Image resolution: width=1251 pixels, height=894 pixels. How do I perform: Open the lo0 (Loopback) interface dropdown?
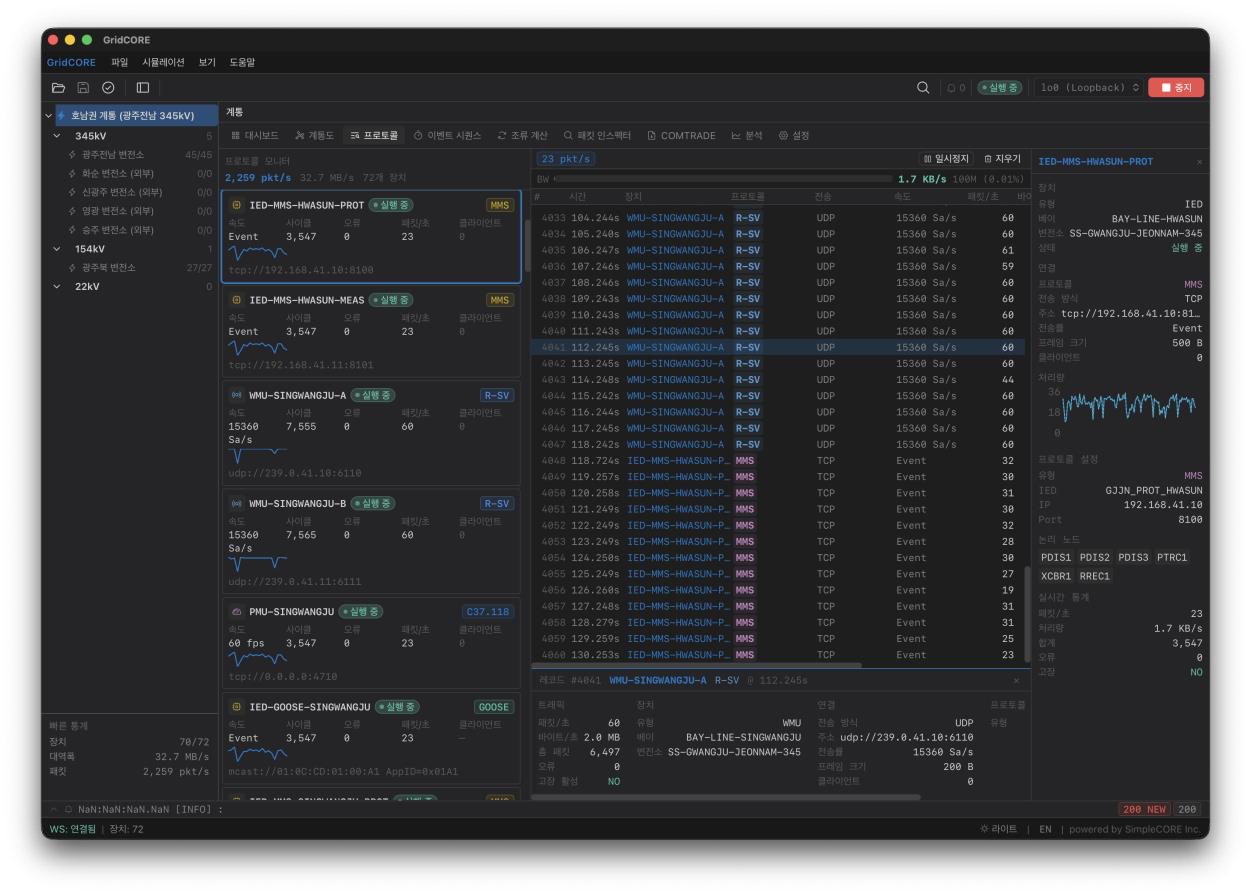[1089, 88]
